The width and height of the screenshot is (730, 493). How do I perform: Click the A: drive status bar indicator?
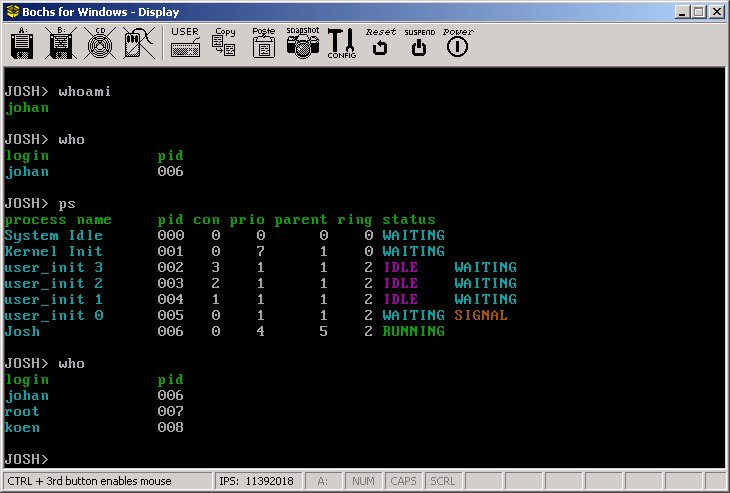[323, 481]
